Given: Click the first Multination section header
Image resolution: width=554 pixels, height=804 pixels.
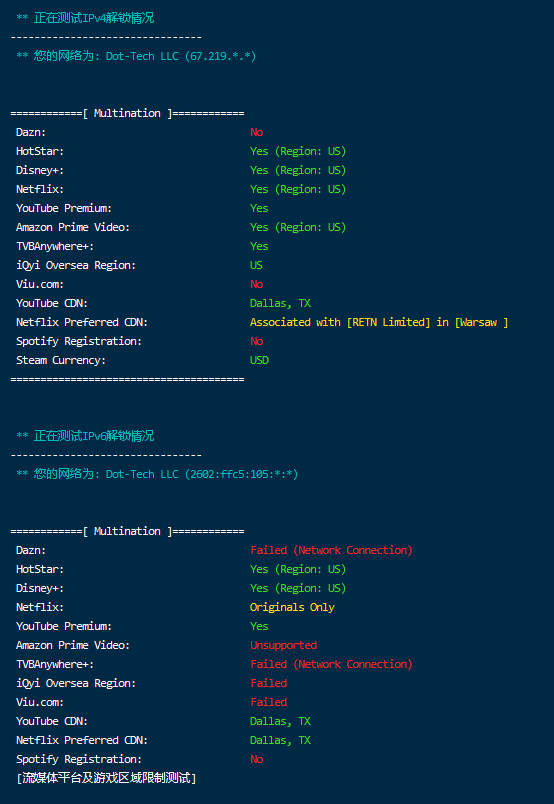Looking at the screenshot, I should click(x=127, y=113).
